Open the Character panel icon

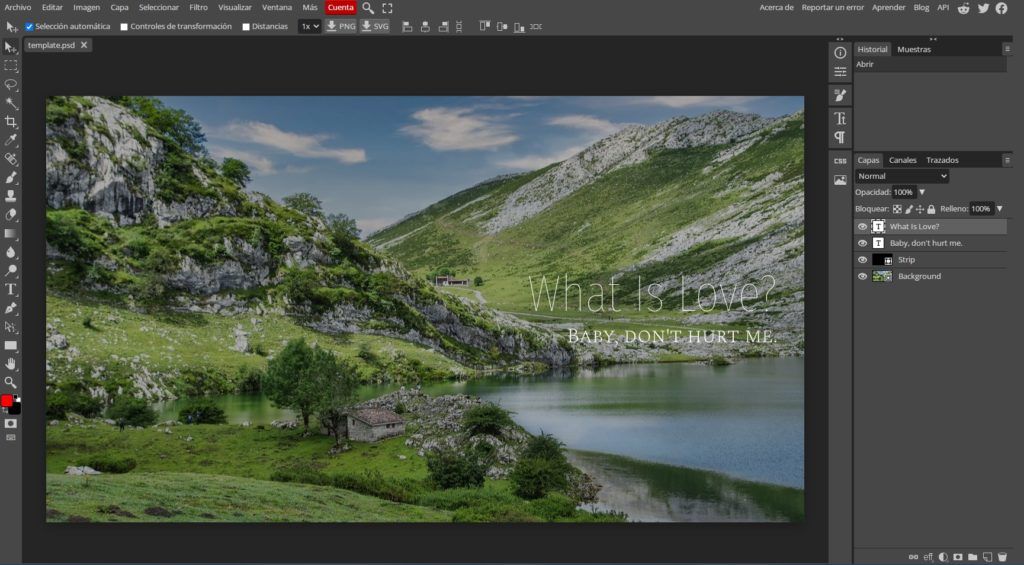click(x=840, y=118)
